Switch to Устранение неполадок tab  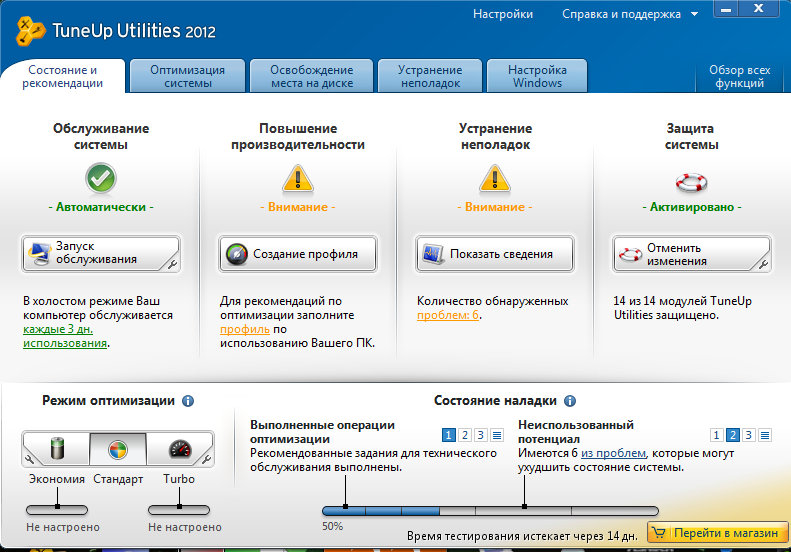pyautogui.click(x=430, y=76)
